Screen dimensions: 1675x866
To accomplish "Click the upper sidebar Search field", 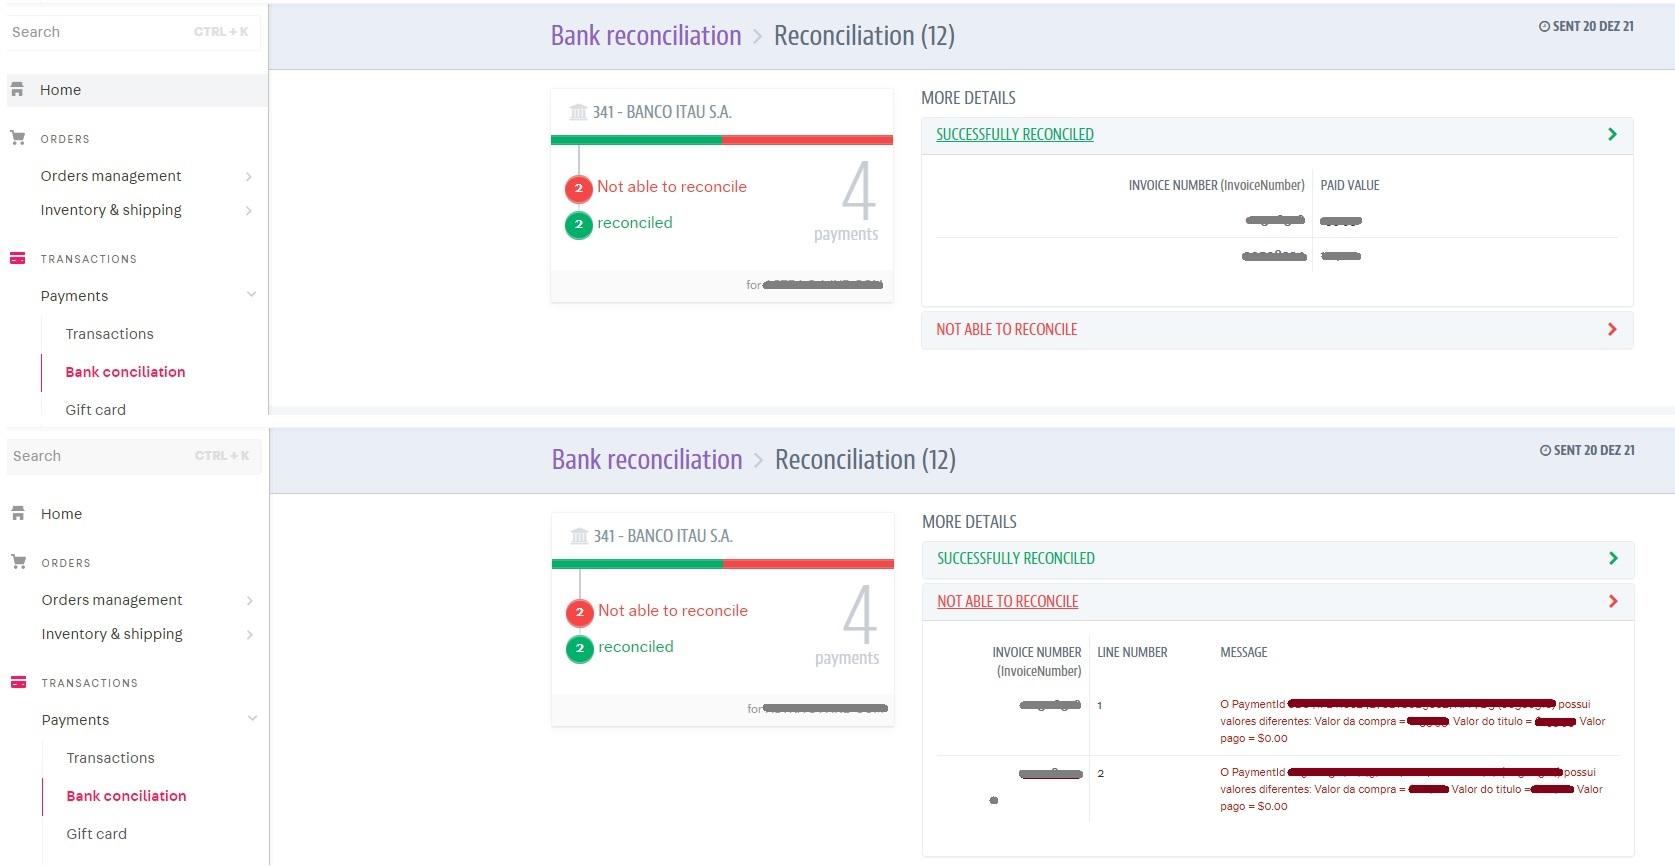I will tap(100, 32).
